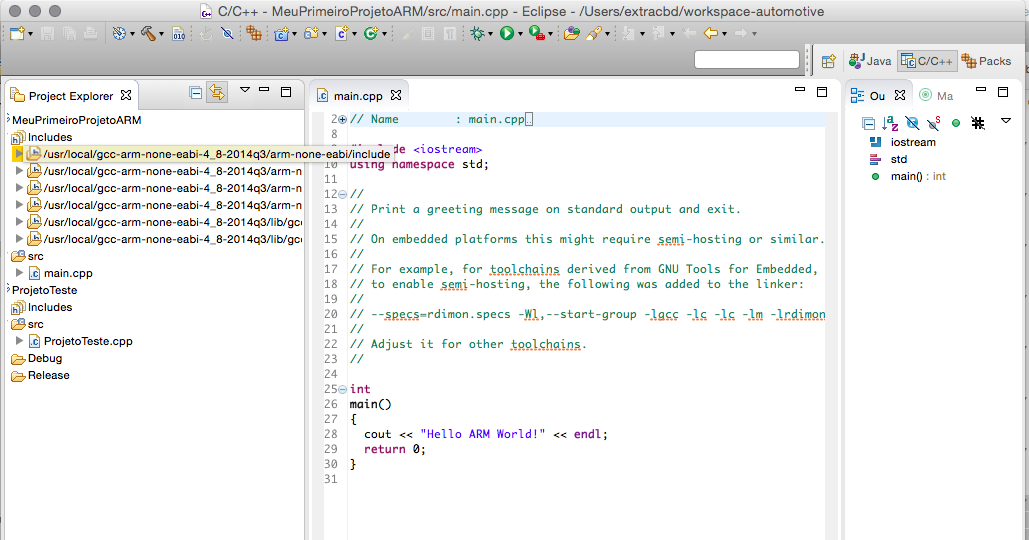Click the Manage Build Configurations icon

(119, 33)
